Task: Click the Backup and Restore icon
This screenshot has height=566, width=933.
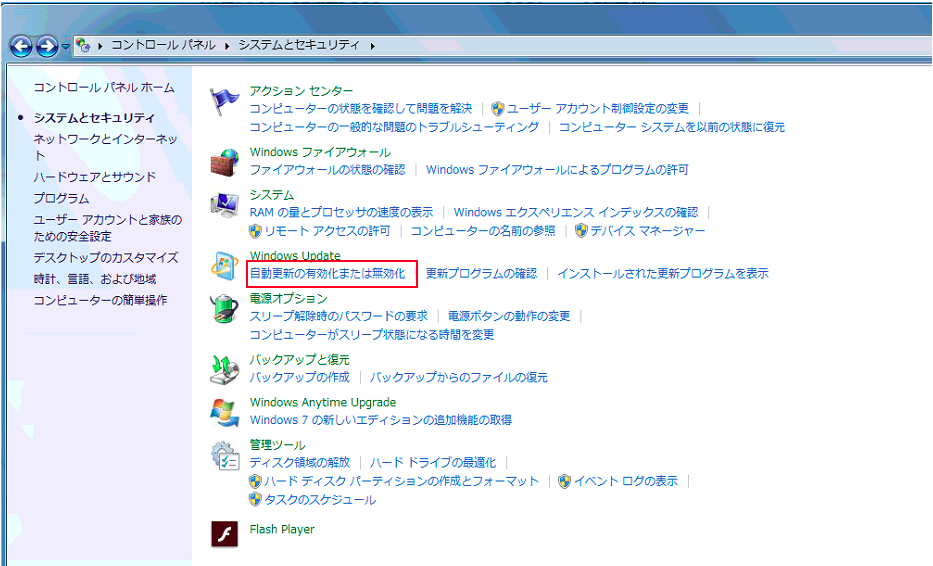Action: click(224, 371)
